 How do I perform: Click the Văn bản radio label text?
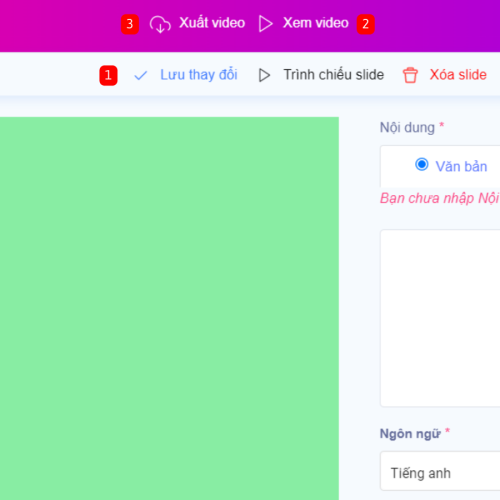pos(461,166)
